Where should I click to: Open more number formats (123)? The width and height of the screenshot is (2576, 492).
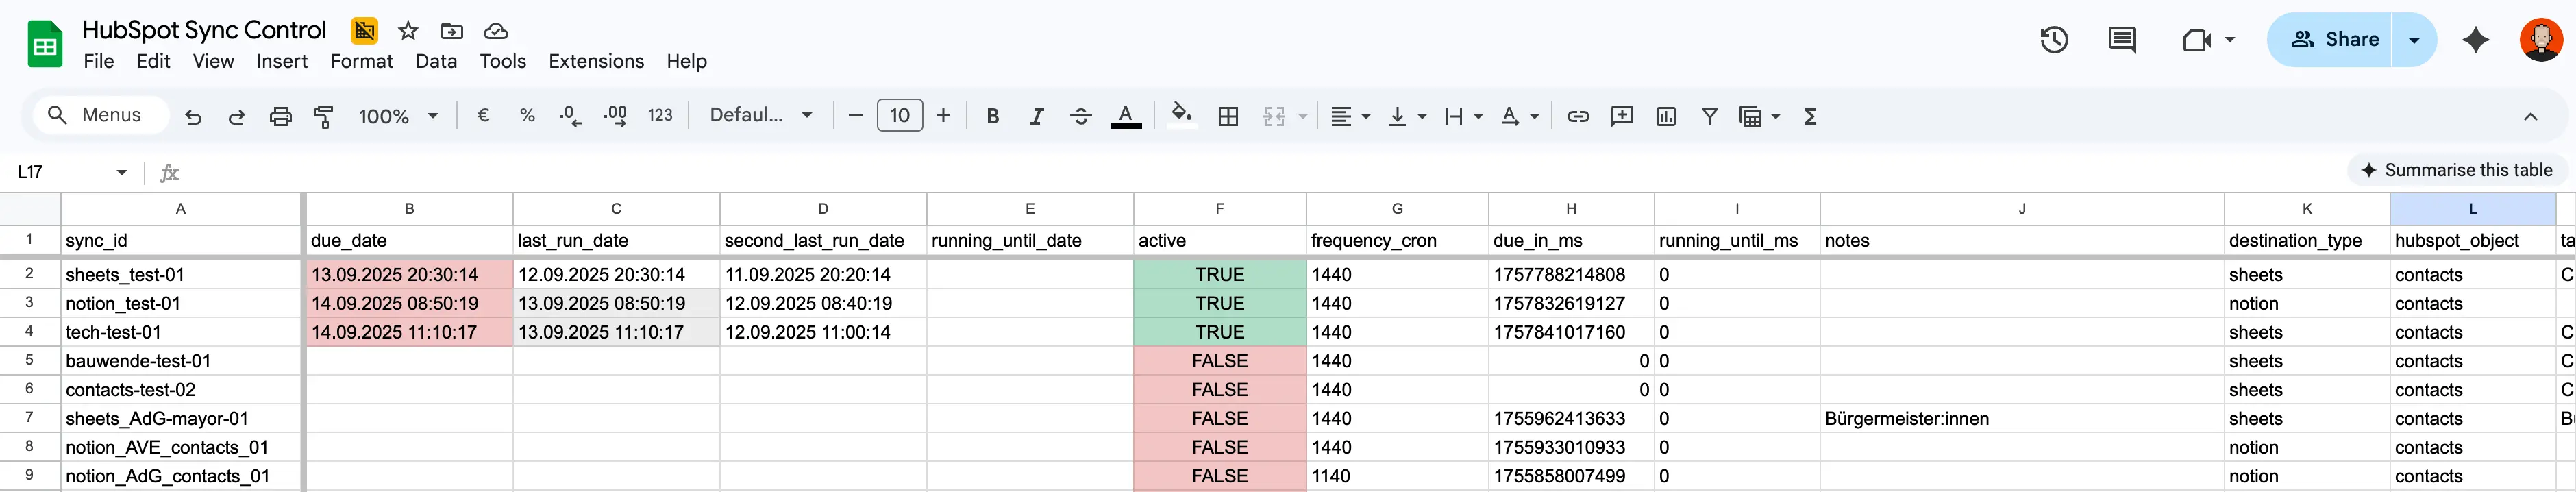tap(660, 116)
